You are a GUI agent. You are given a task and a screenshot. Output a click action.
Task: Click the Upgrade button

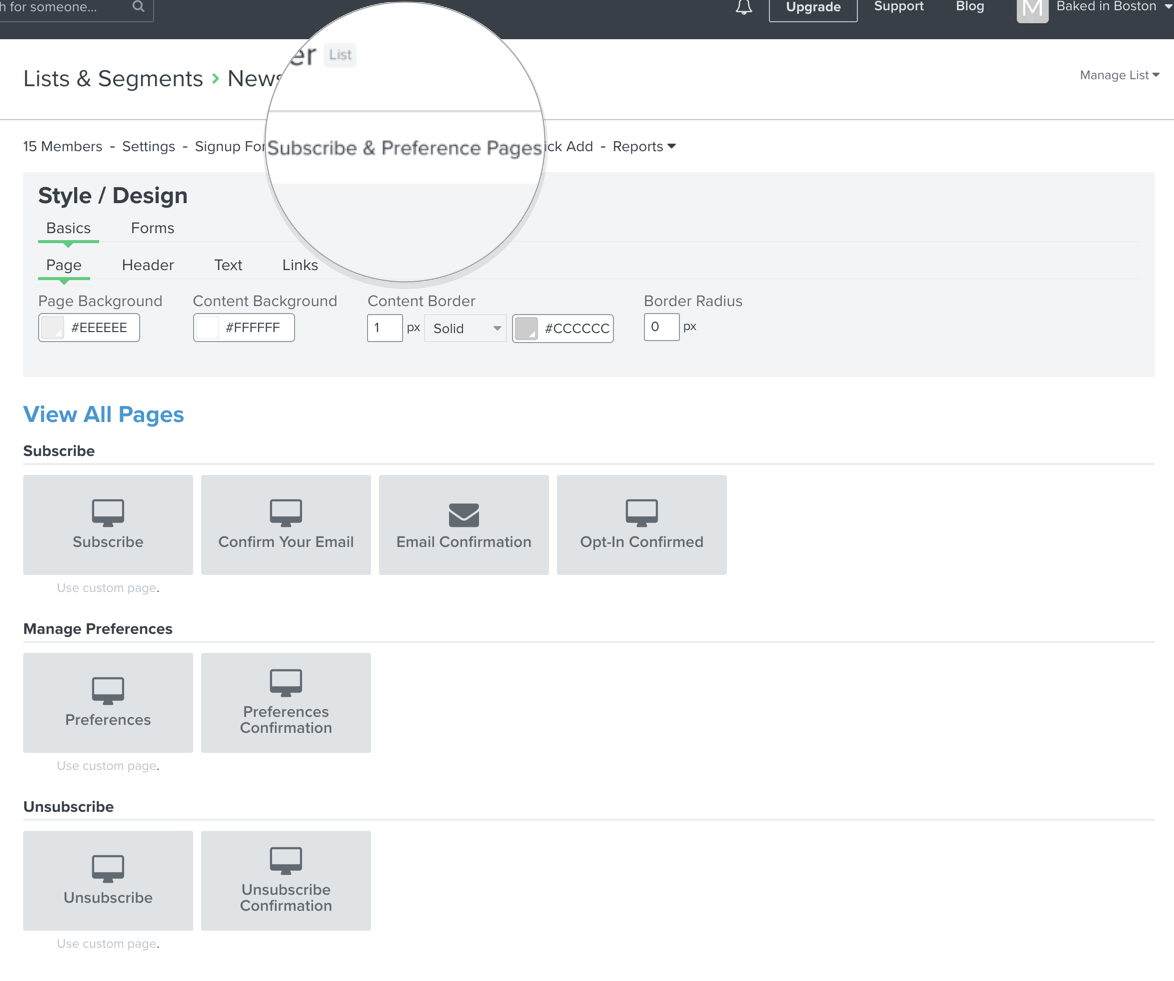point(813,8)
